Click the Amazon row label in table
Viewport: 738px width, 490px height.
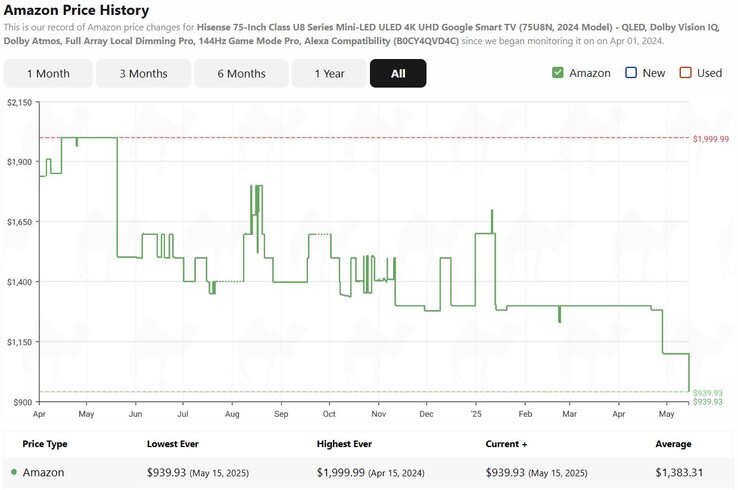(x=43, y=473)
